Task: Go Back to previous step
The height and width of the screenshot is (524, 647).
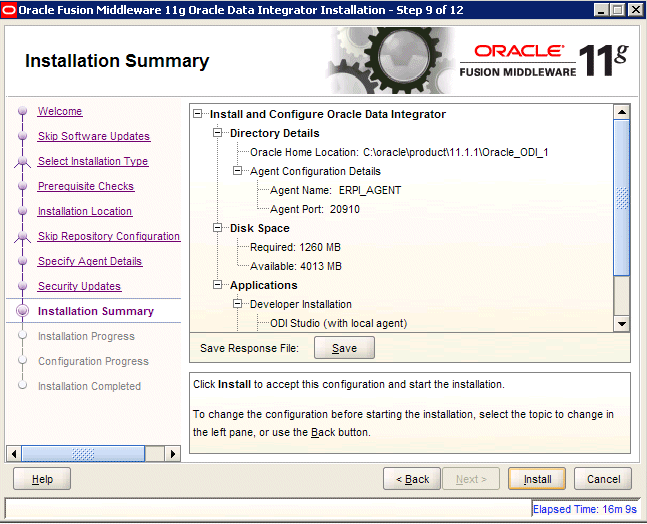Action: [412, 479]
